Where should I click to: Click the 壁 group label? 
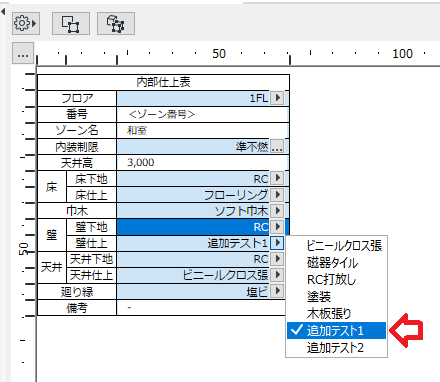click(52, 235)
